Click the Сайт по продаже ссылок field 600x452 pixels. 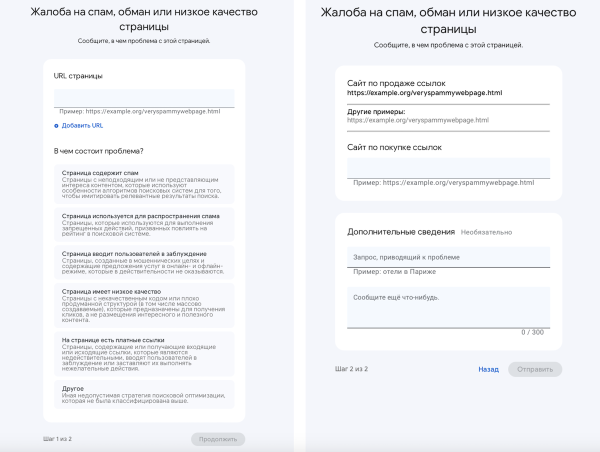[448, 93]
